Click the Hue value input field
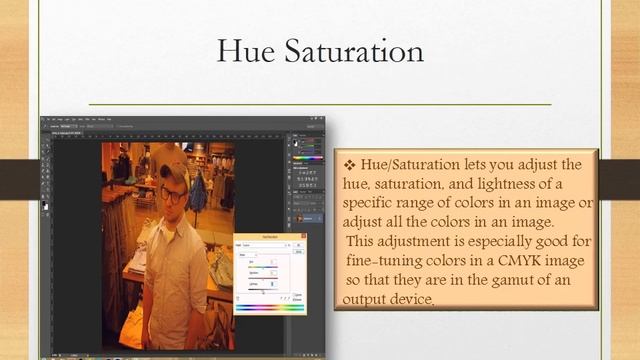This screenshot has width=640, height=360. tap(274, 262)
